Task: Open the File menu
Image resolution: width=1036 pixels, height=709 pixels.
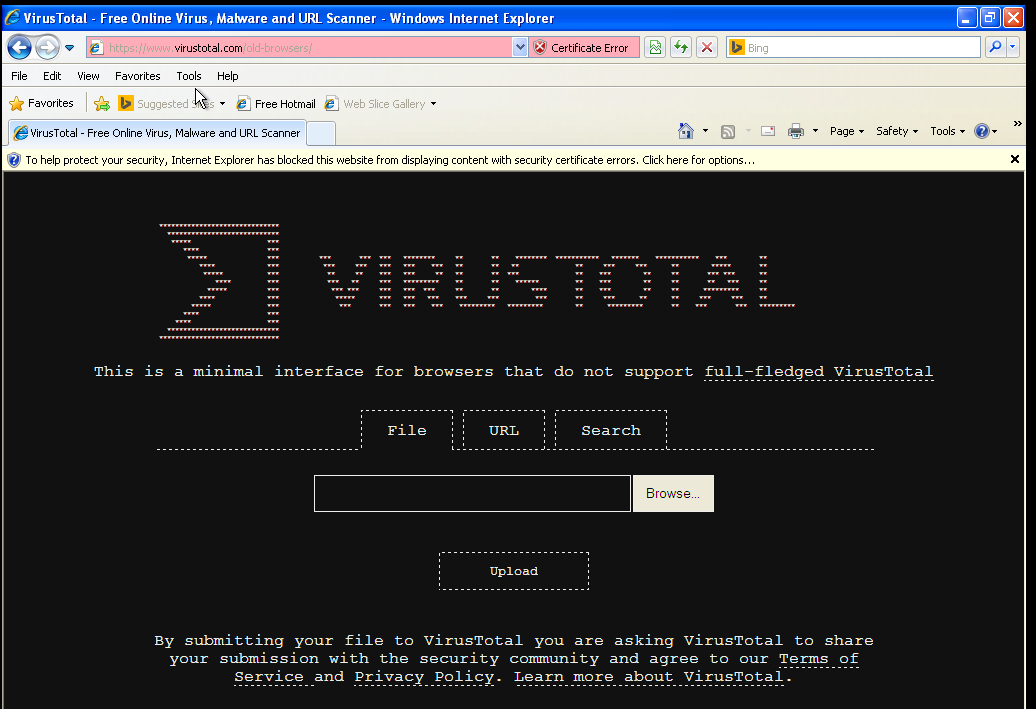Action: 19,76
